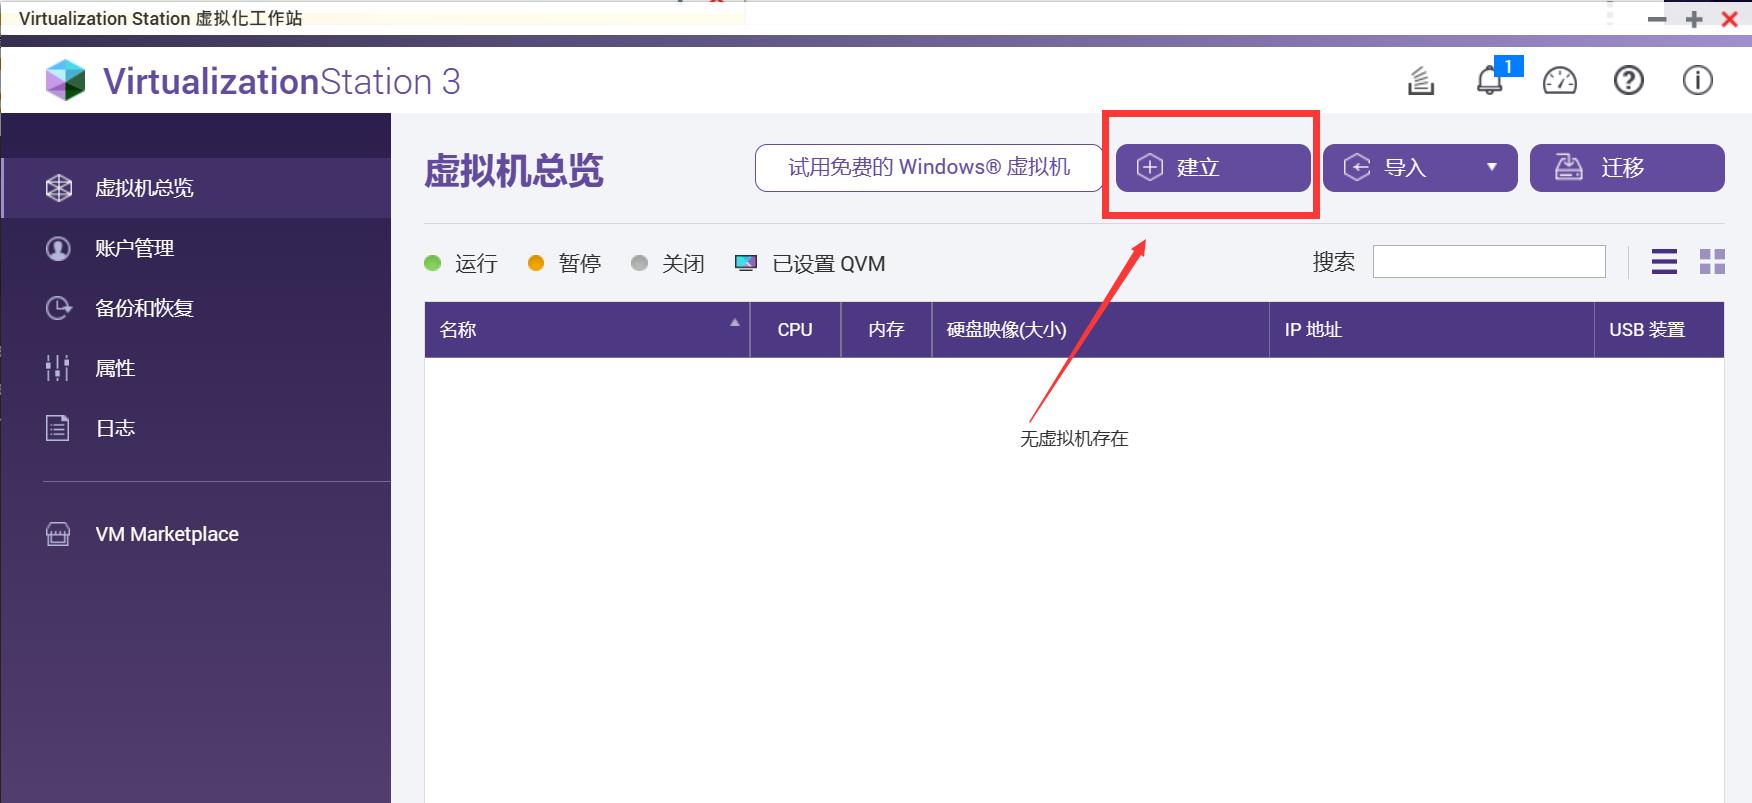The width and height of the screenshot is (1752, 803).
Task: Click the about information icon
Action: click(x=1697, y=80)
